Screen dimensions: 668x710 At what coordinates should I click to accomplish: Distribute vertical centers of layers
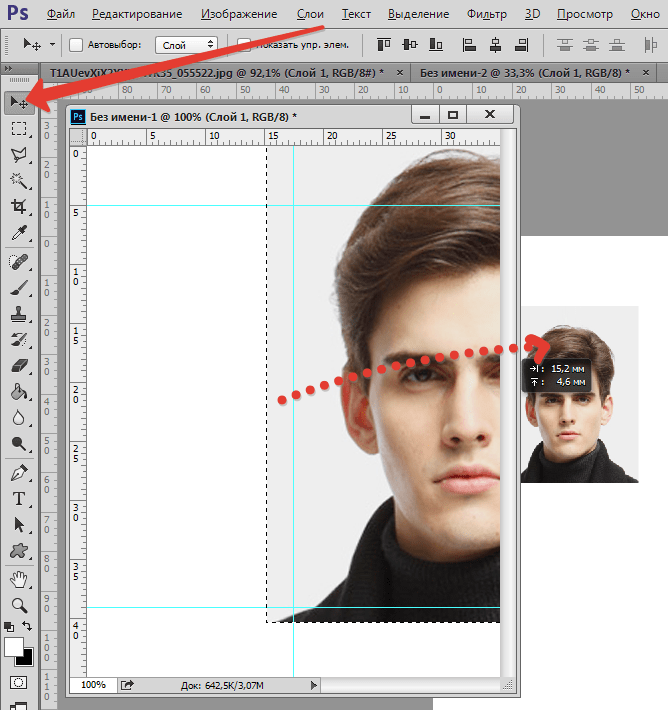591,44
